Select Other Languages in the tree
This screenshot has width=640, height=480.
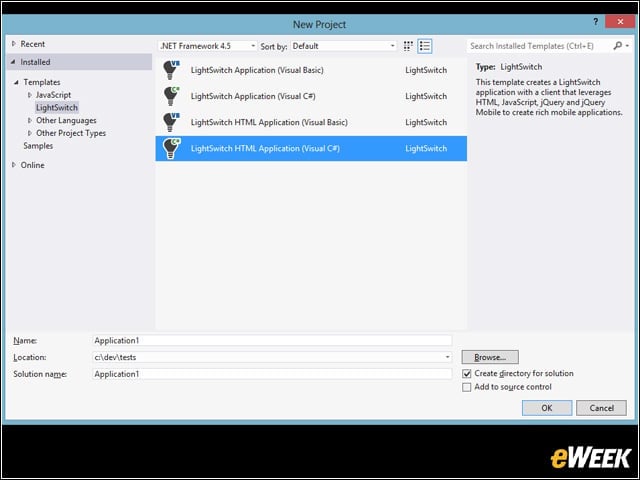tap(66, 120)
